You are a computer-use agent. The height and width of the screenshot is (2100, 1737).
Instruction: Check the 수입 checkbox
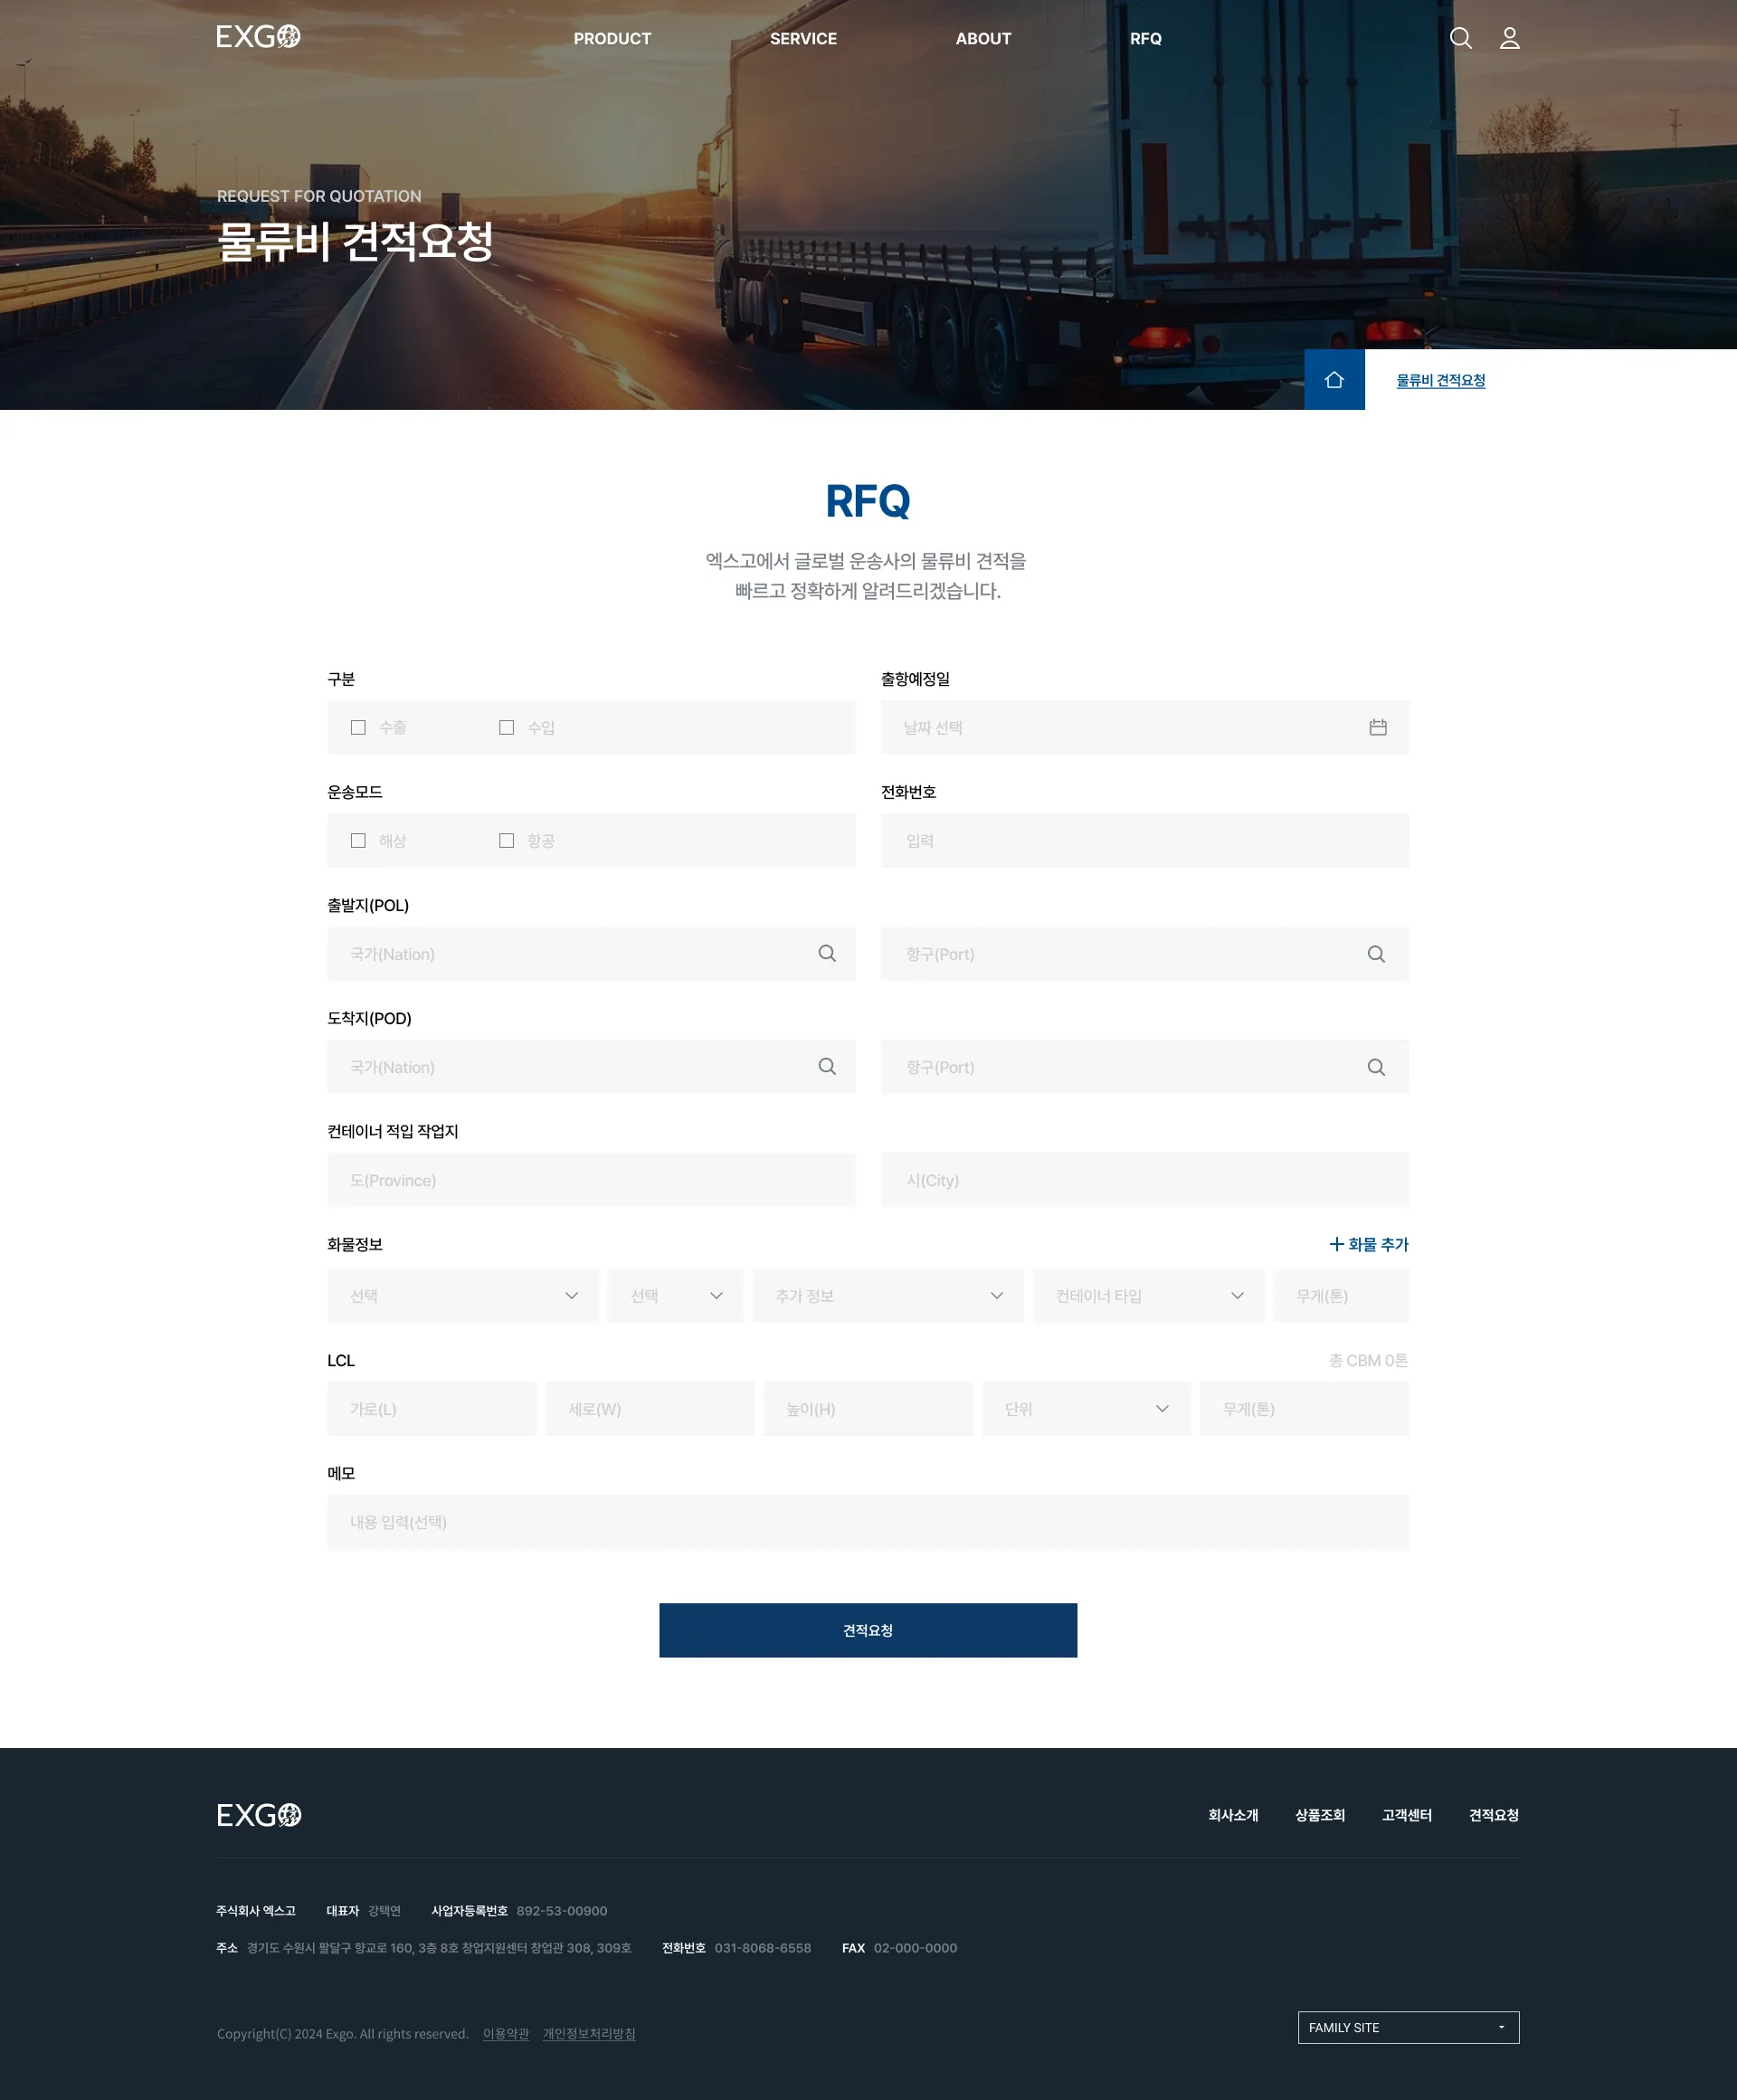pos(506,727)
